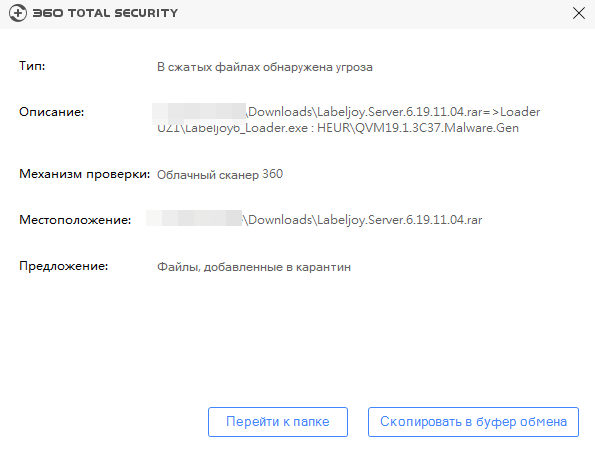
Task: Click the text Файлы, добавленные в карантин
Action: (254, 267)
